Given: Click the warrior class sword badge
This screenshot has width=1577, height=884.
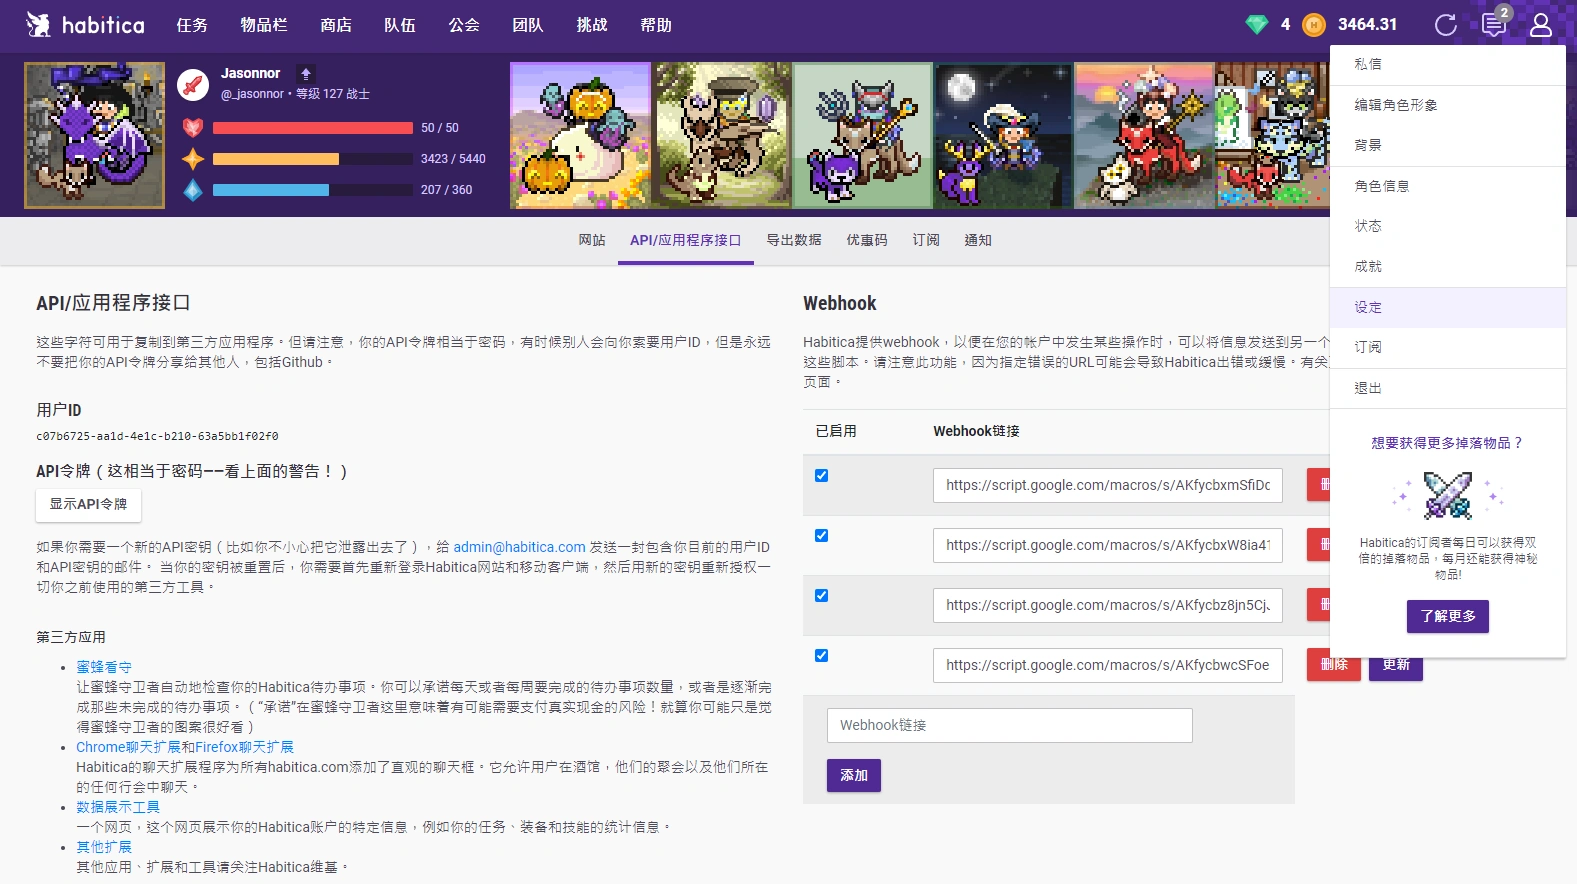Looking at the screenshot, I should pos(193,85).
